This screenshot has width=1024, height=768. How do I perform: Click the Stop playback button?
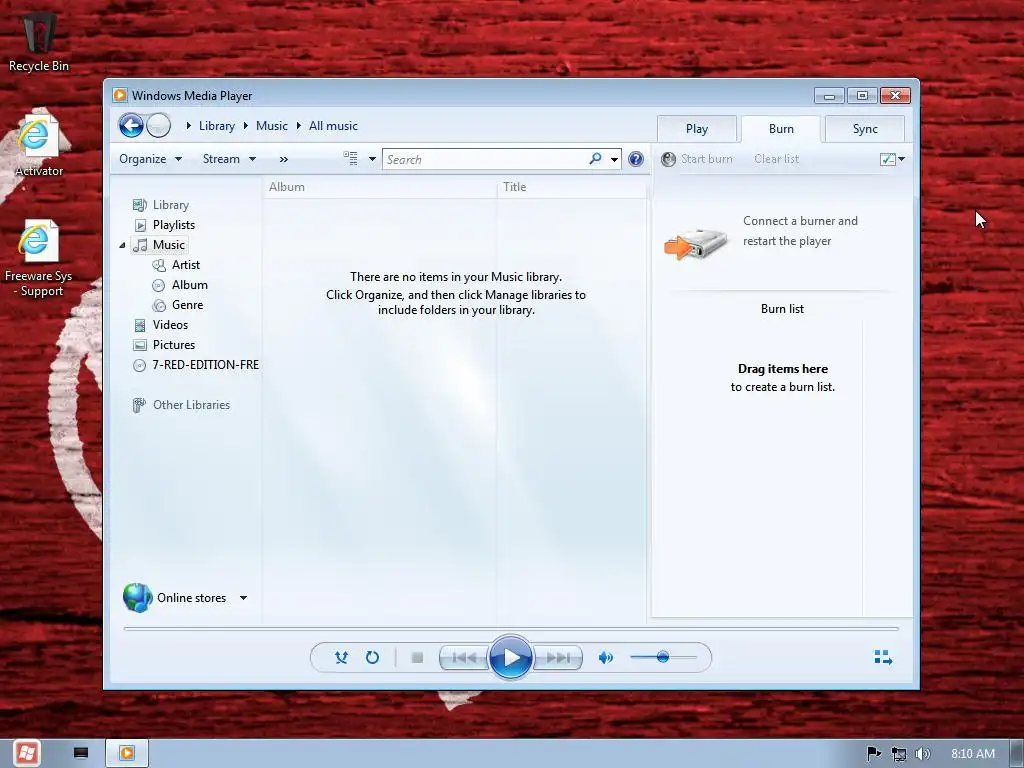[417, 658]
